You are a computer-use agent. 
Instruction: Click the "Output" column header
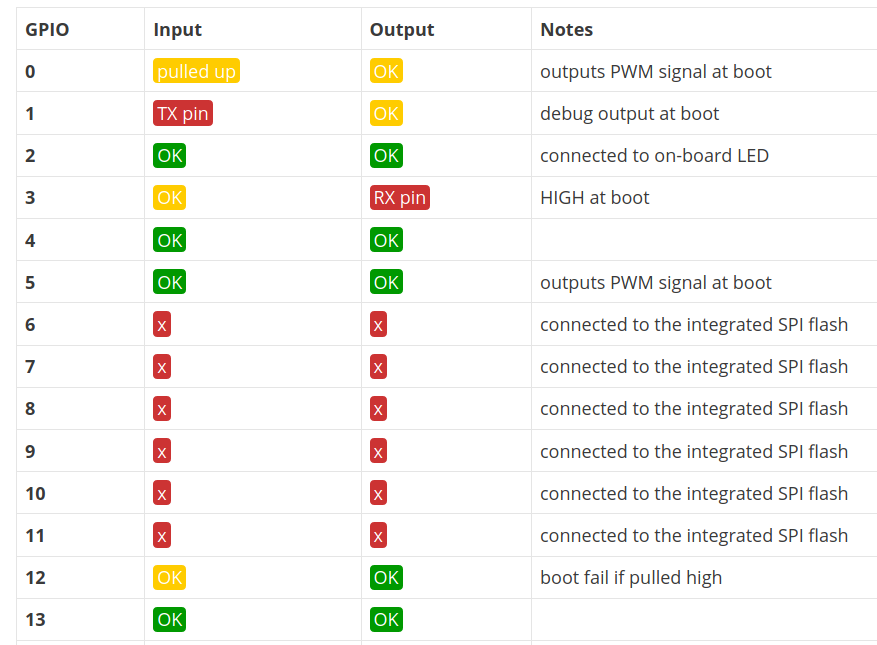[x=402, y=30]
